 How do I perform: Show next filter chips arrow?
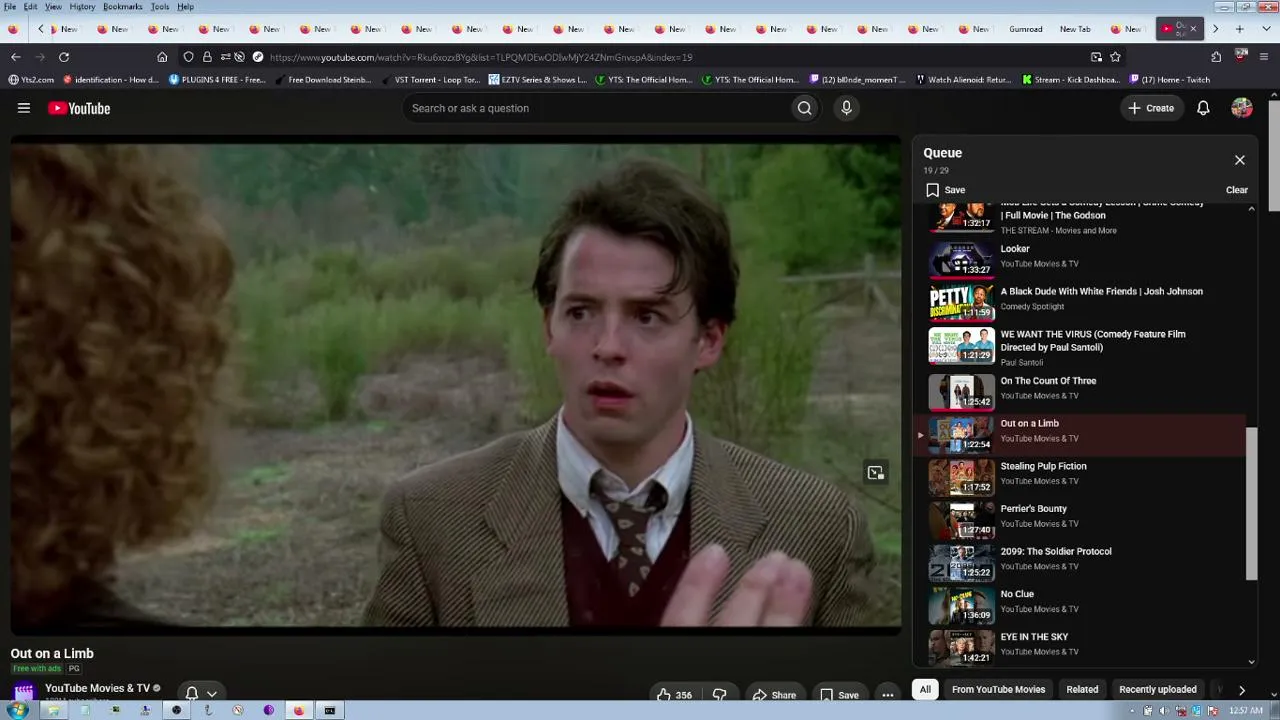(1241, 689)
